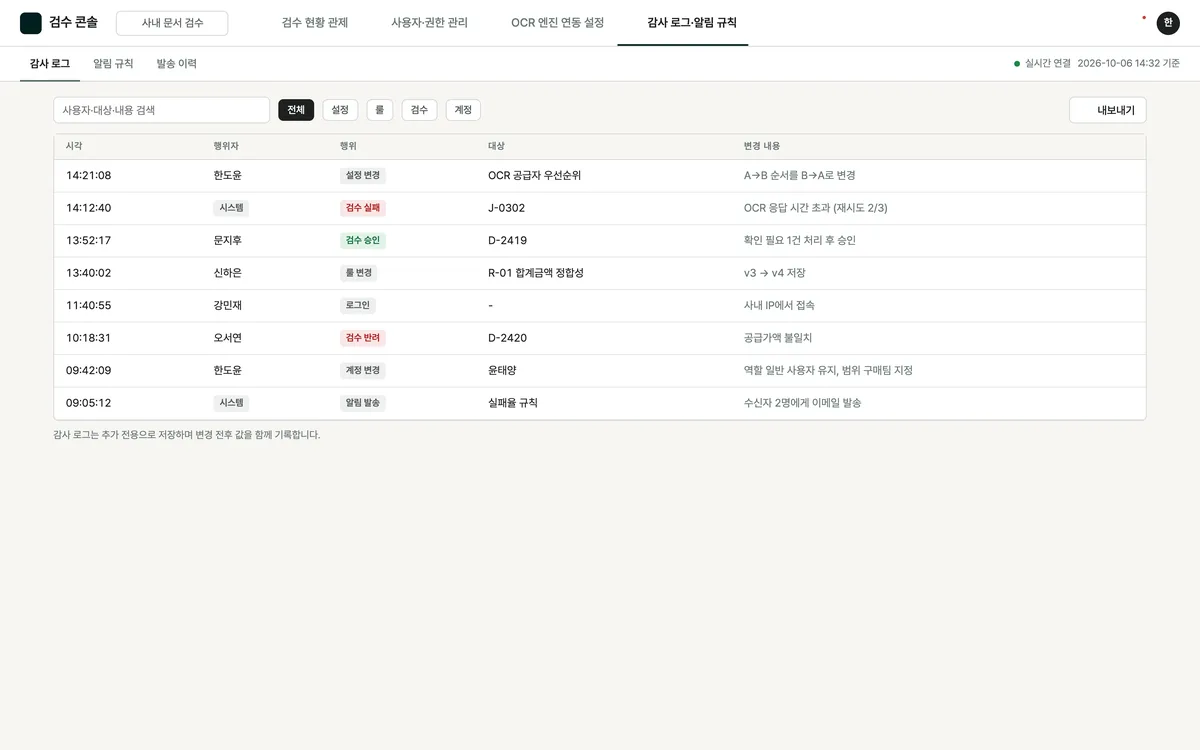Switch to OCR 엔진 연동 설정 tab

point(557,23)
